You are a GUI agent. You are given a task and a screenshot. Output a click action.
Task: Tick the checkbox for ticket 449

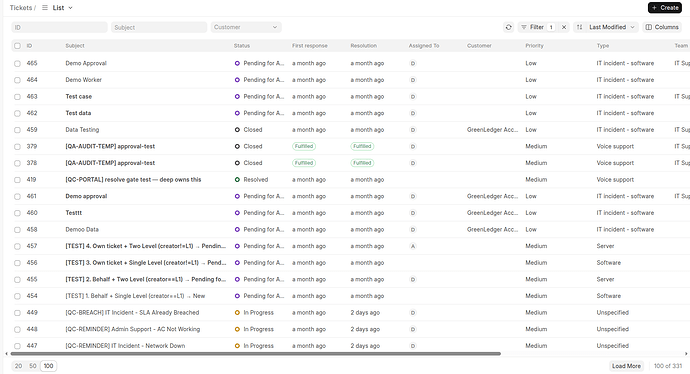[x=17, y=313]
